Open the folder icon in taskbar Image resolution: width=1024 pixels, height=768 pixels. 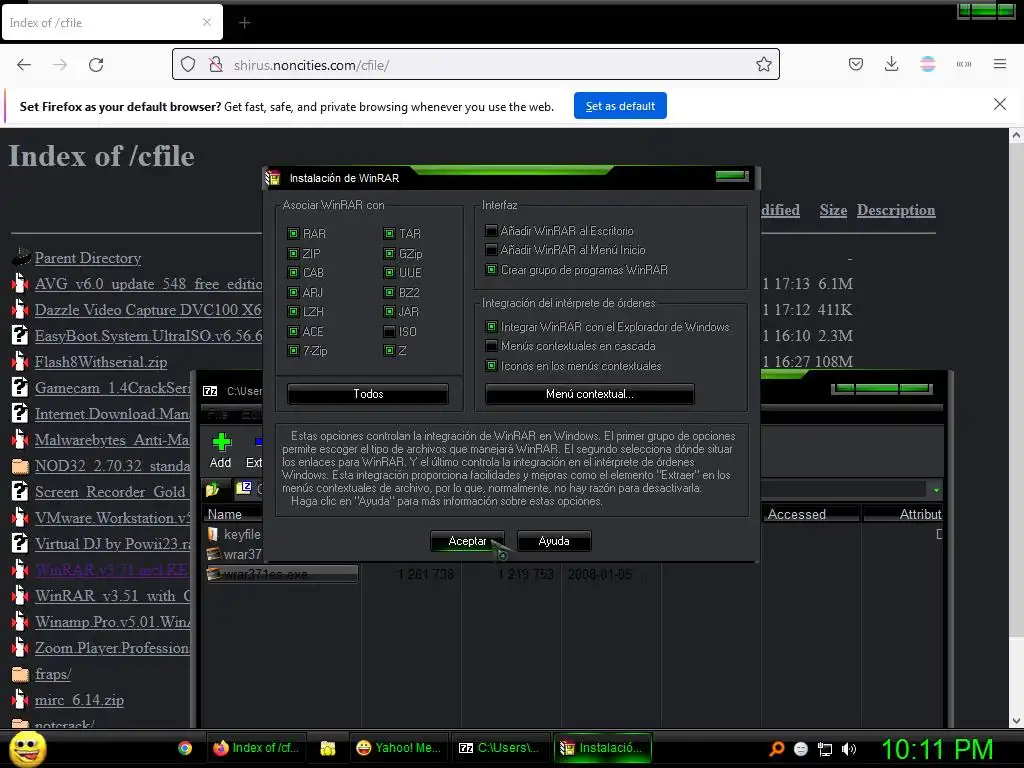tap(328, 748)
